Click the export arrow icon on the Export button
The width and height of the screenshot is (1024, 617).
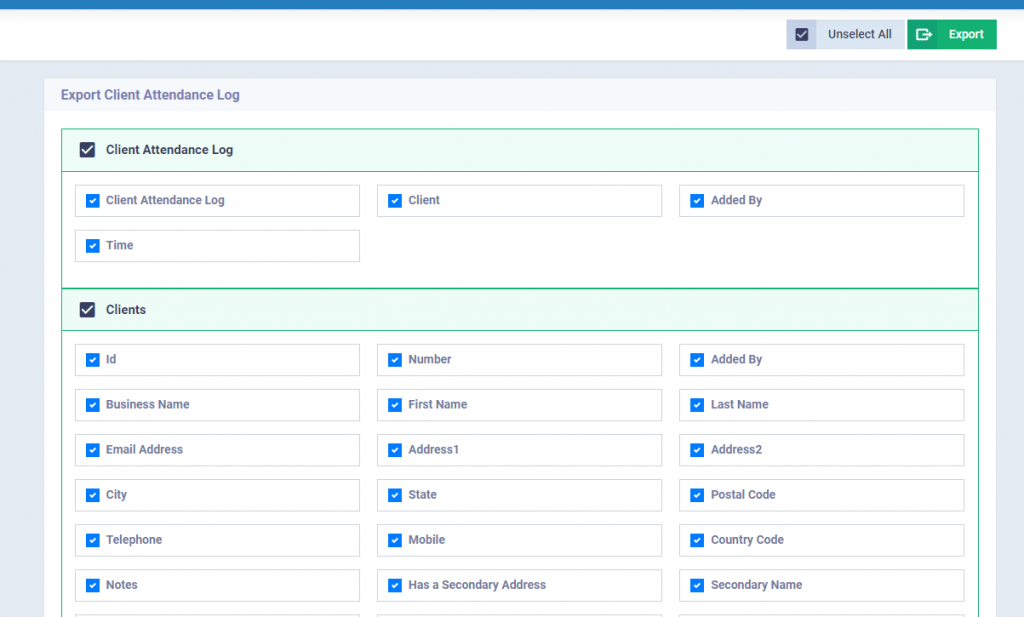pyautogui.click(x=926, y=33)
